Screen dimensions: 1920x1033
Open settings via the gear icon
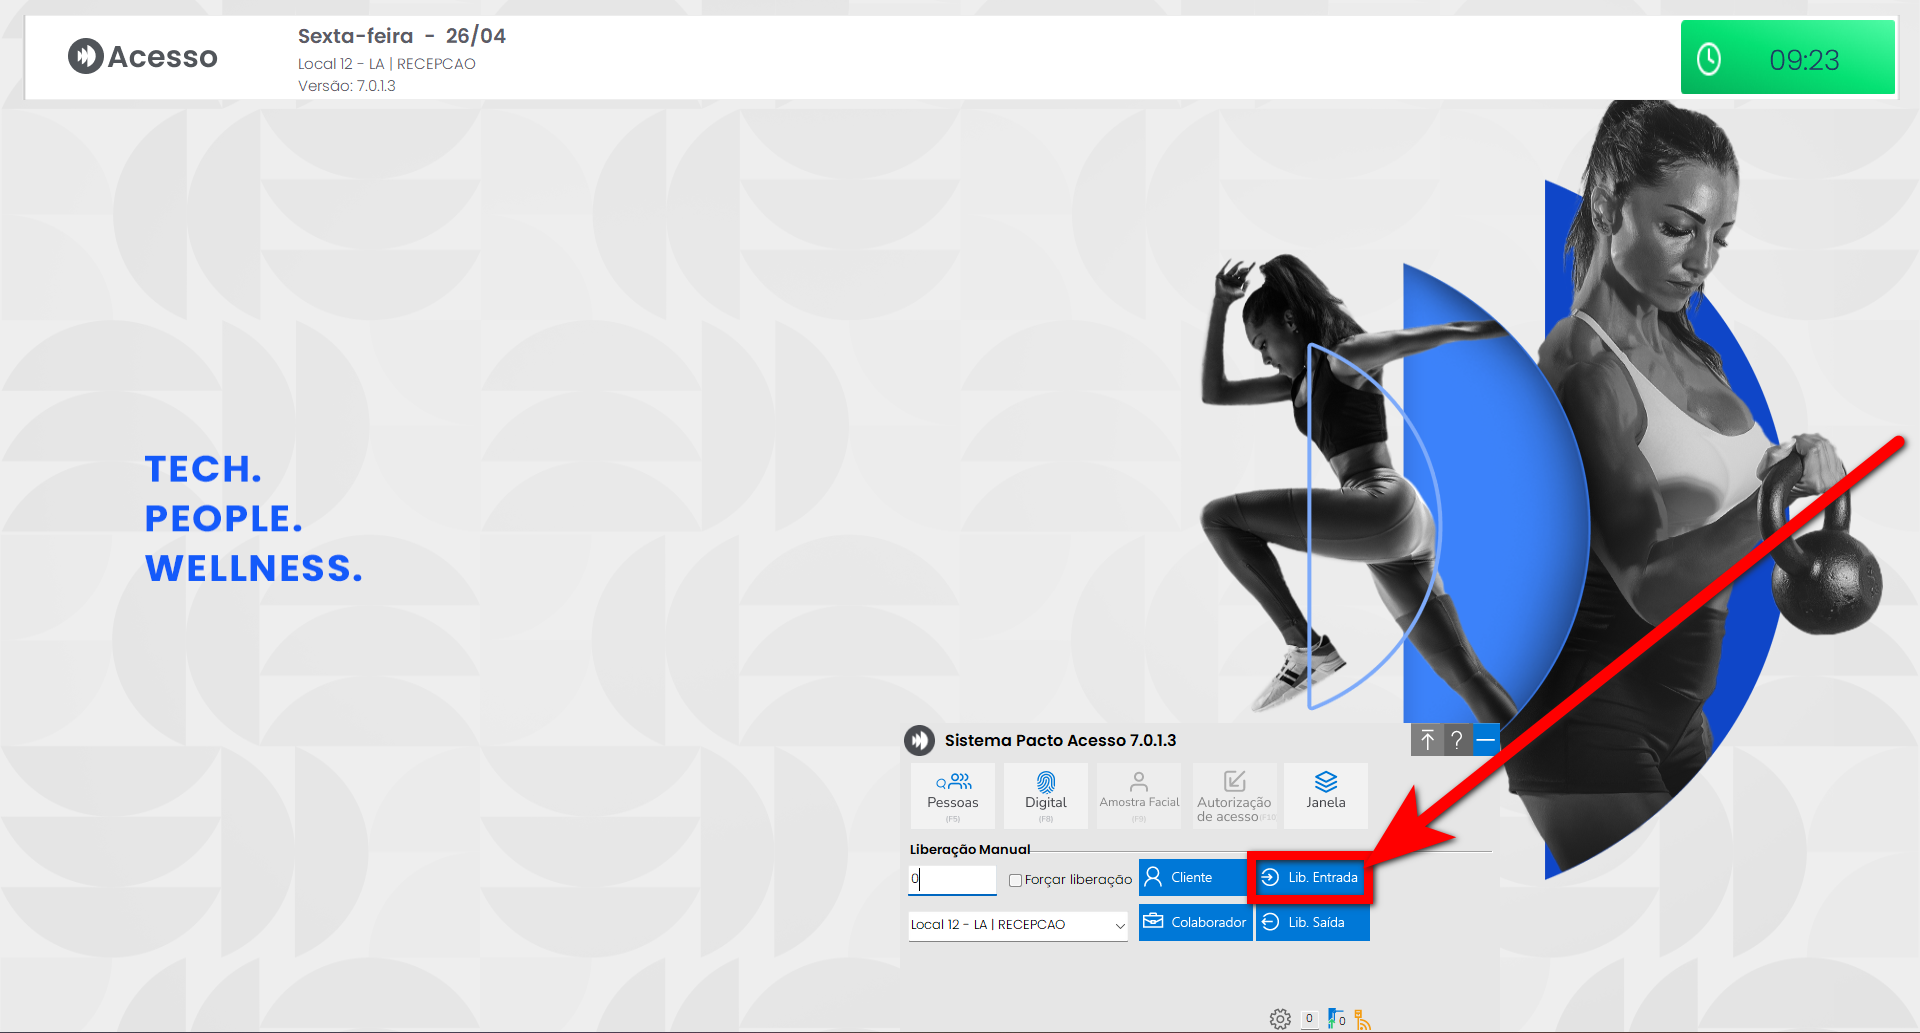pos(1280,1019)
